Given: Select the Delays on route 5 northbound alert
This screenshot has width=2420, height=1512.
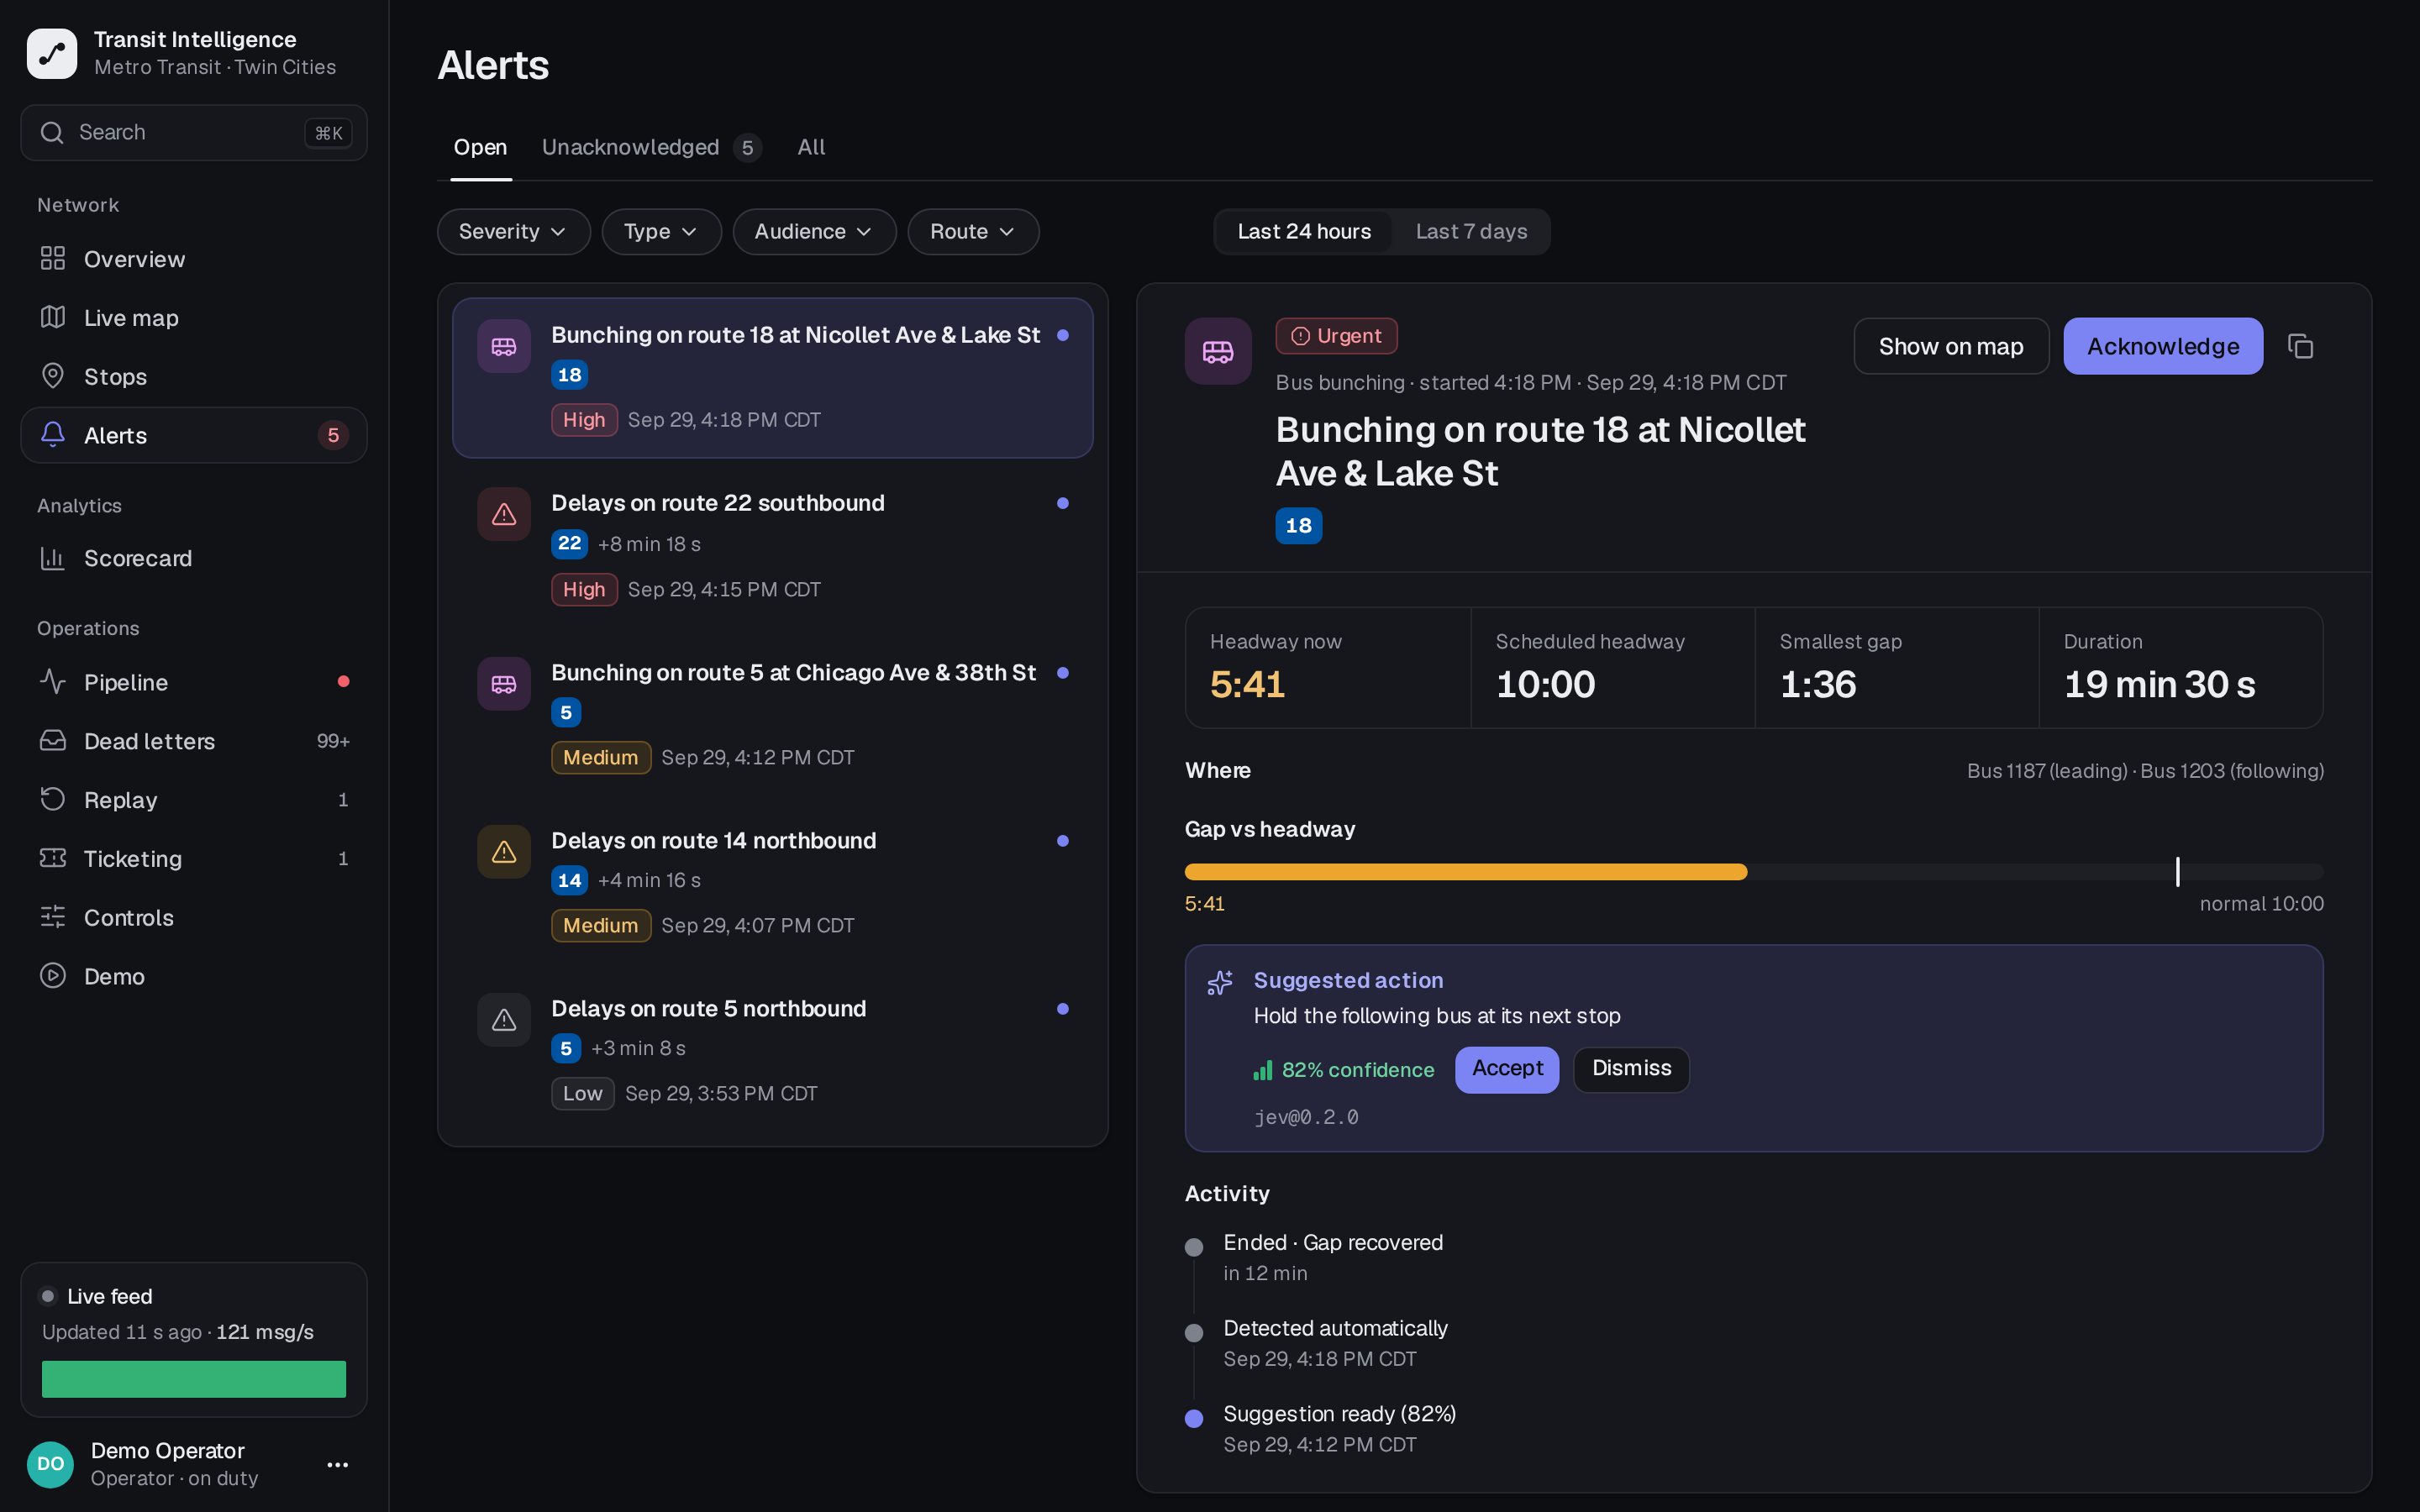Looking at the screenshot, I should click(773, 1050).
